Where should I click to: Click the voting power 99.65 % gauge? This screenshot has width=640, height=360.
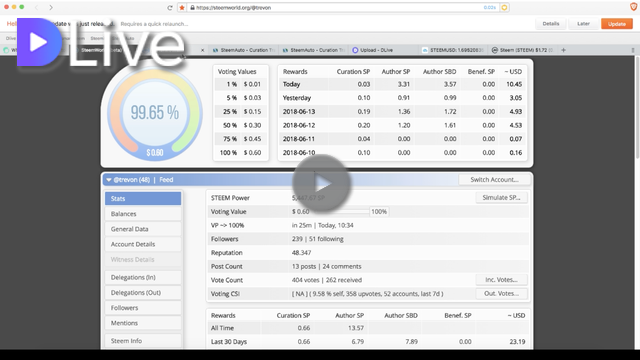point(155,114)
